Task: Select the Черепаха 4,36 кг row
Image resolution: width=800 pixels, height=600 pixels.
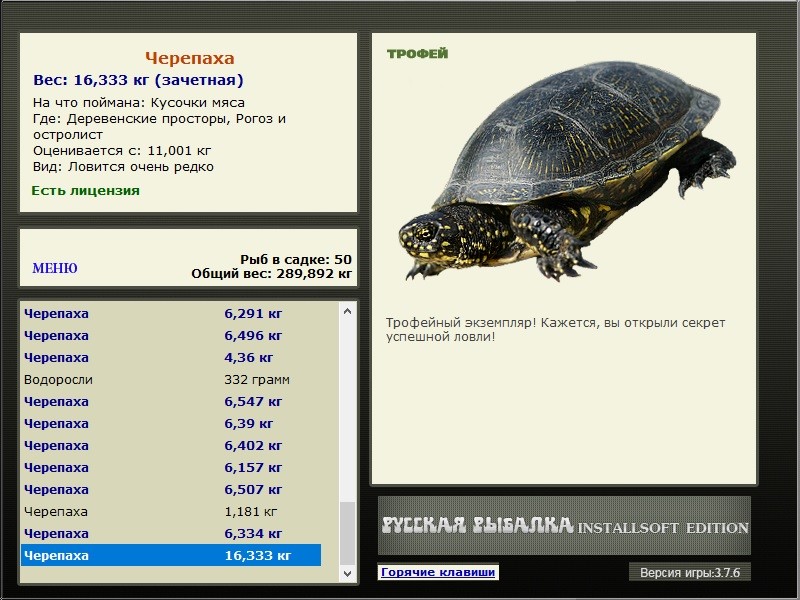Action: 171,357
